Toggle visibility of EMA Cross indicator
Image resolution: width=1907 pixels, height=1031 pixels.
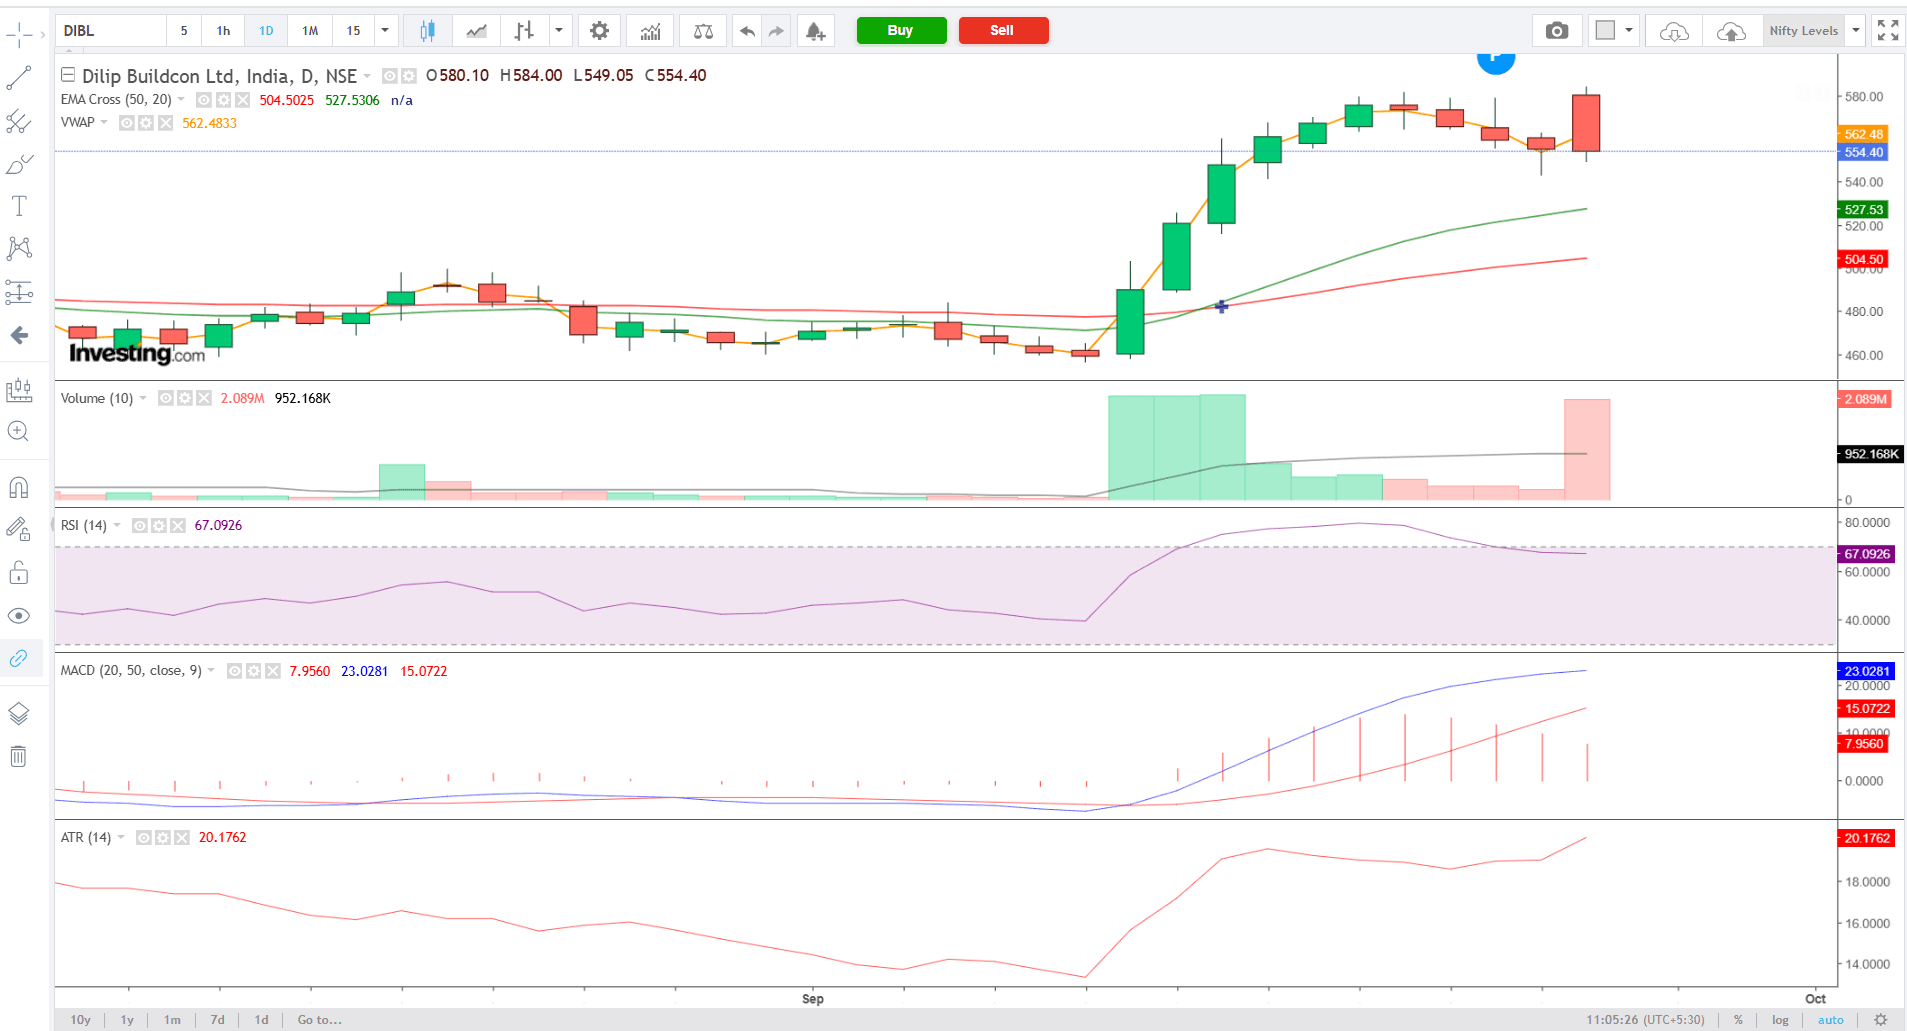(204, 100)
